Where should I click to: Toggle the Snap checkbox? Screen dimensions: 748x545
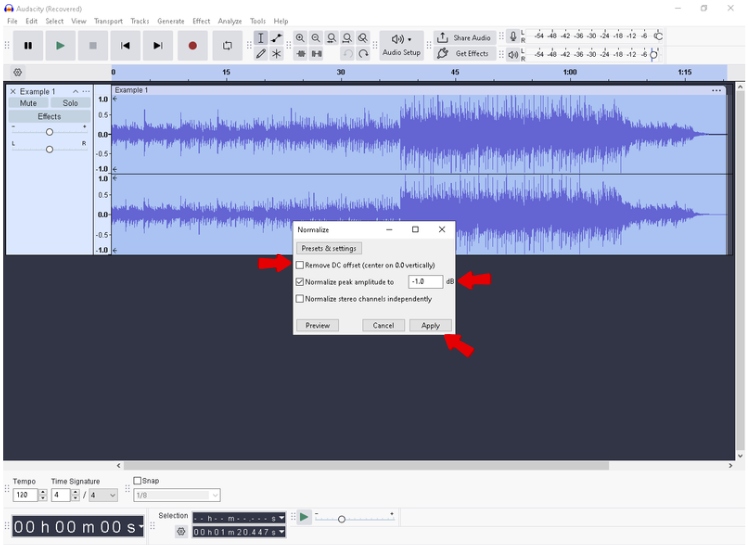point(138,481)
